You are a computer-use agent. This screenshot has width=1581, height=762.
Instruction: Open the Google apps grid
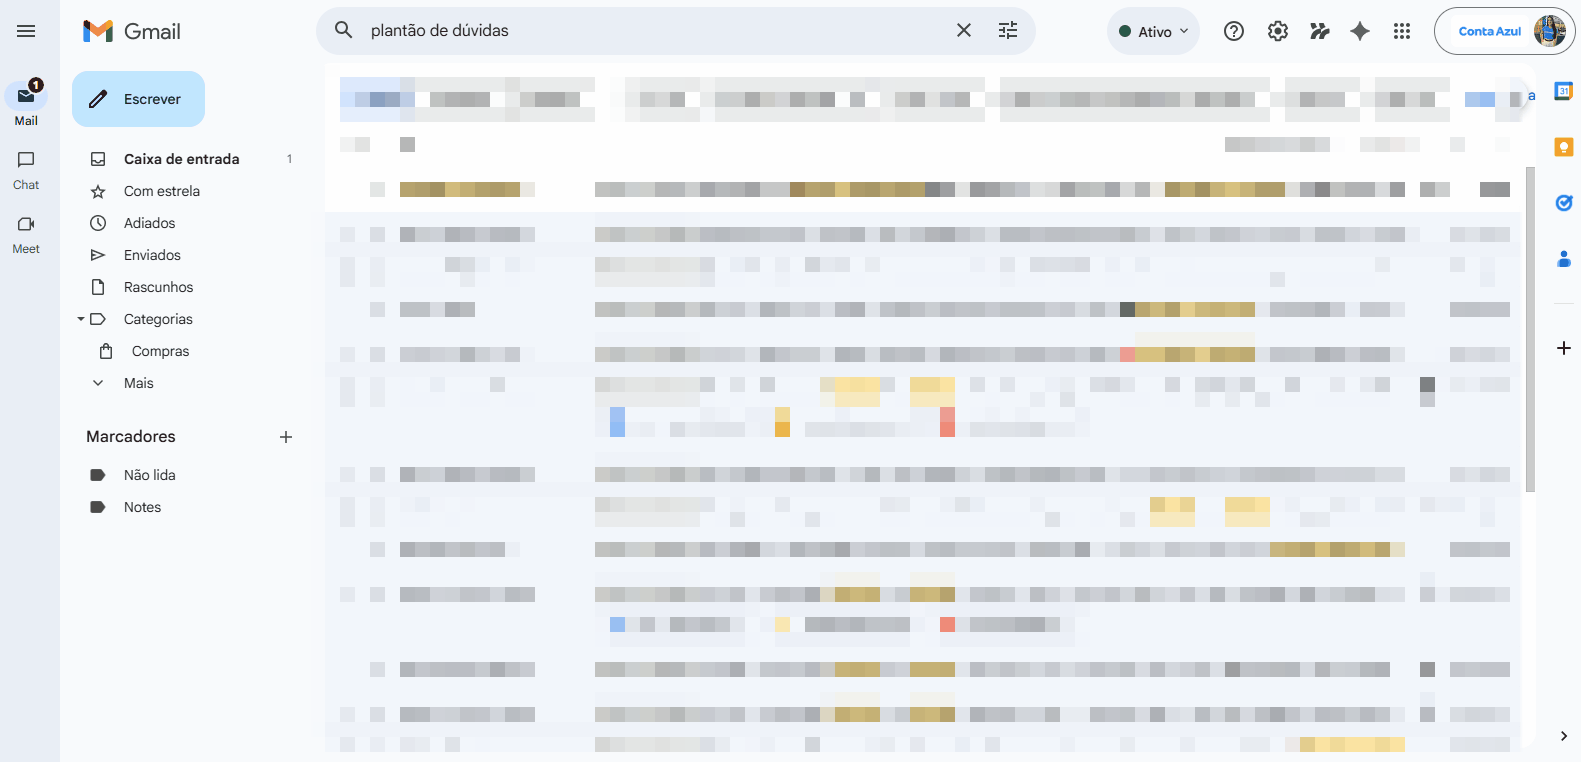tap(1402, 31)
